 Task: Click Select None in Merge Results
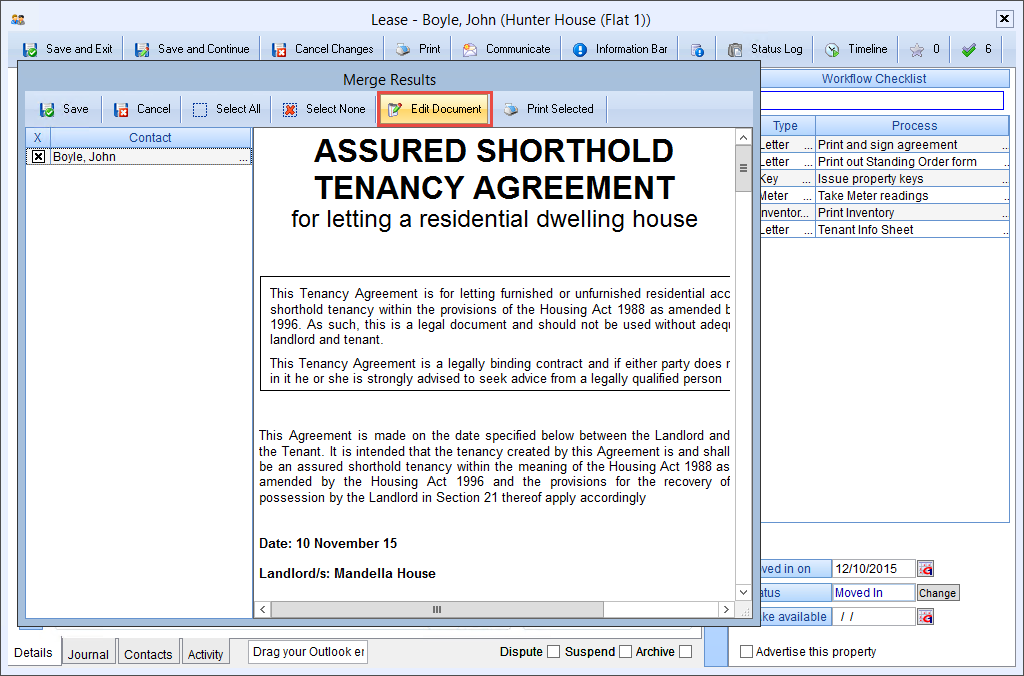point(325,109)
